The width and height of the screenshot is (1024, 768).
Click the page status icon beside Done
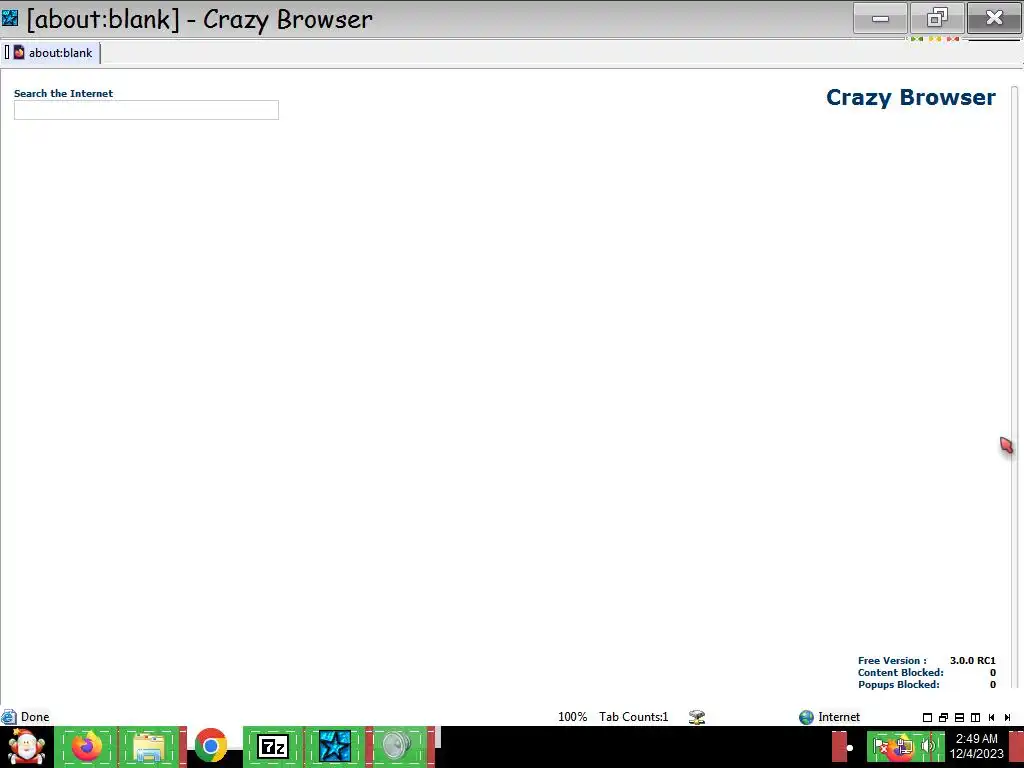pyautogui.click(x=8, y=717)
